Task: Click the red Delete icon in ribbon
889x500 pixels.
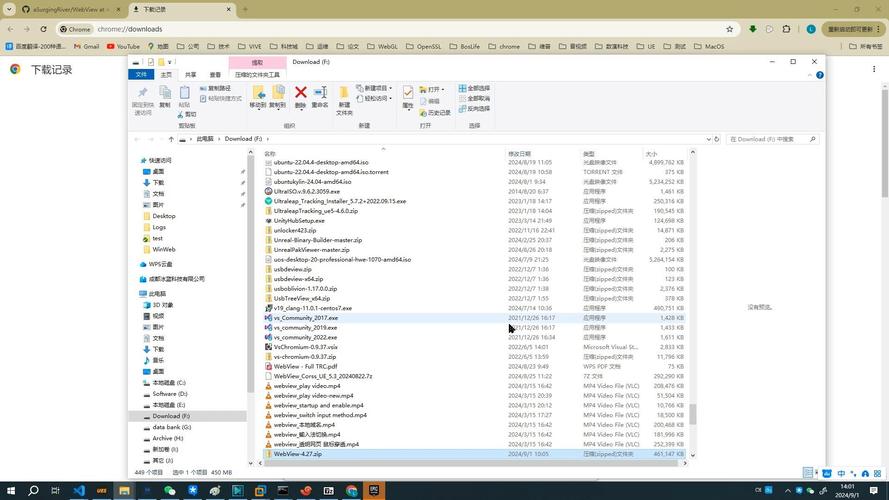Action: (300, 95)
